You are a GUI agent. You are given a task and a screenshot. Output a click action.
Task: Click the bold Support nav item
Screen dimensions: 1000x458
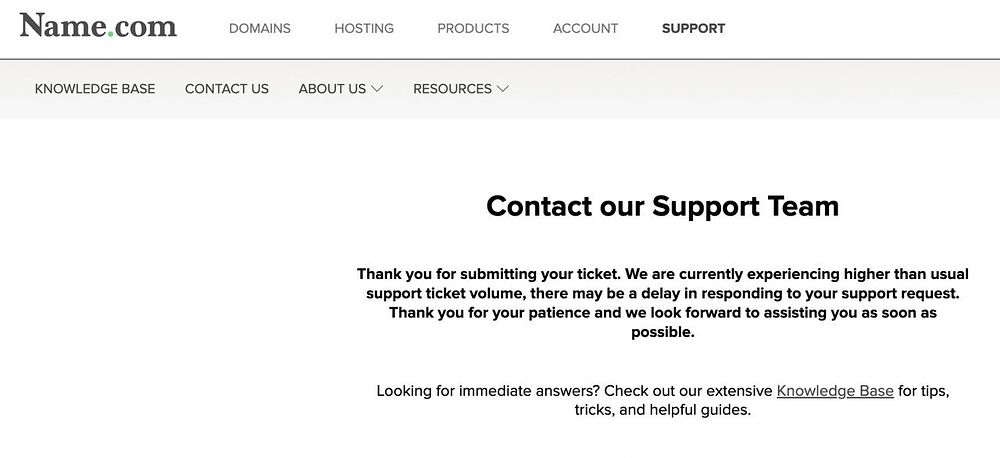[x=693, y=28]
